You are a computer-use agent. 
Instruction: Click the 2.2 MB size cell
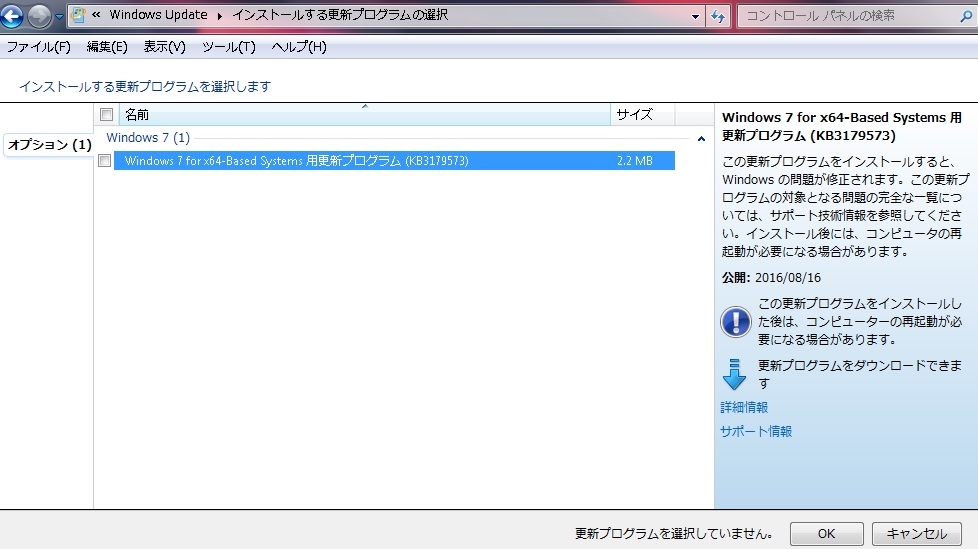click(x=635, y=161)
